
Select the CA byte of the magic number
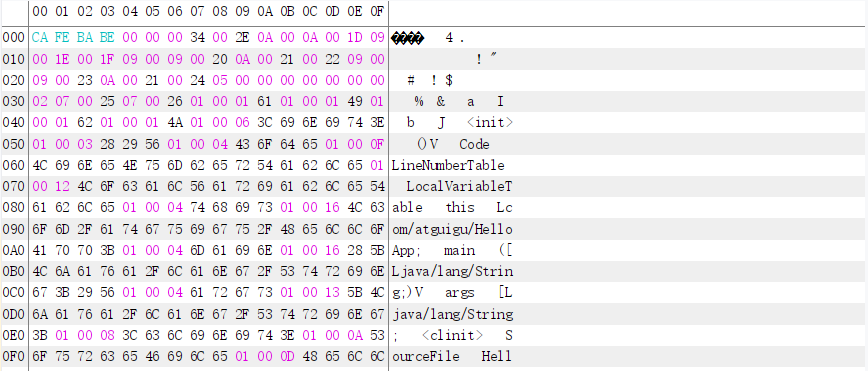(39, 38)
